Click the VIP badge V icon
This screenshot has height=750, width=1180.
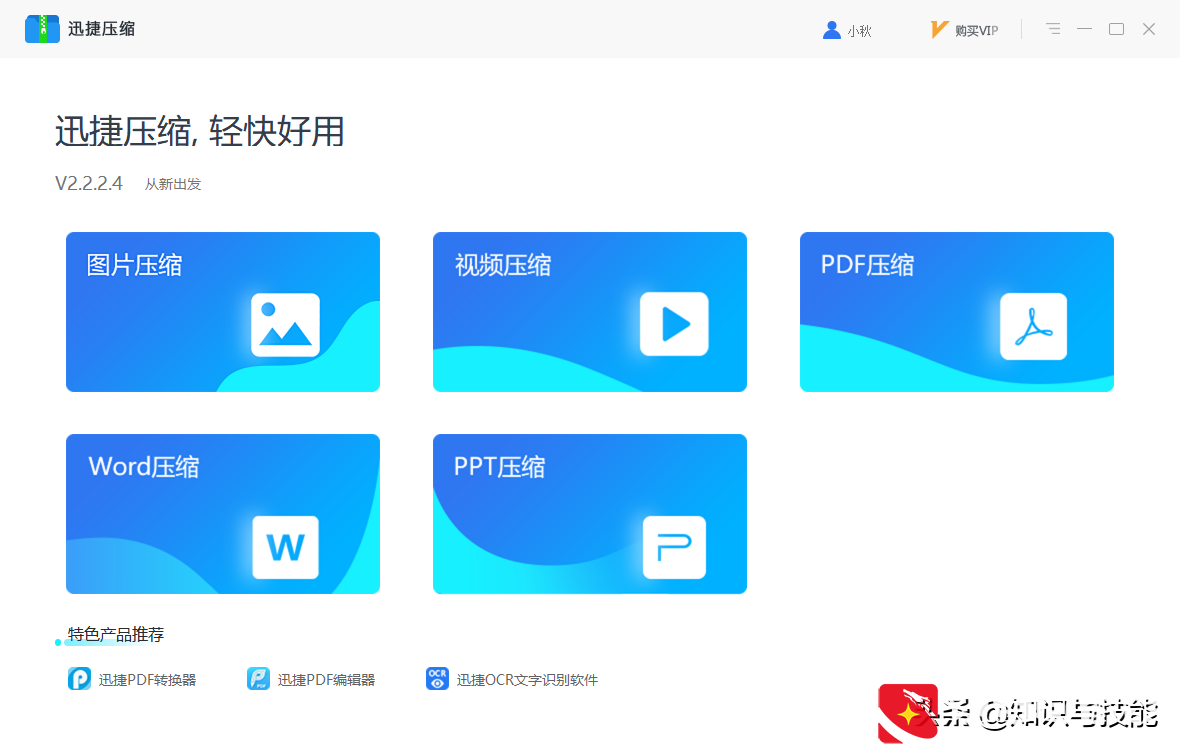(x=938, y=29)
